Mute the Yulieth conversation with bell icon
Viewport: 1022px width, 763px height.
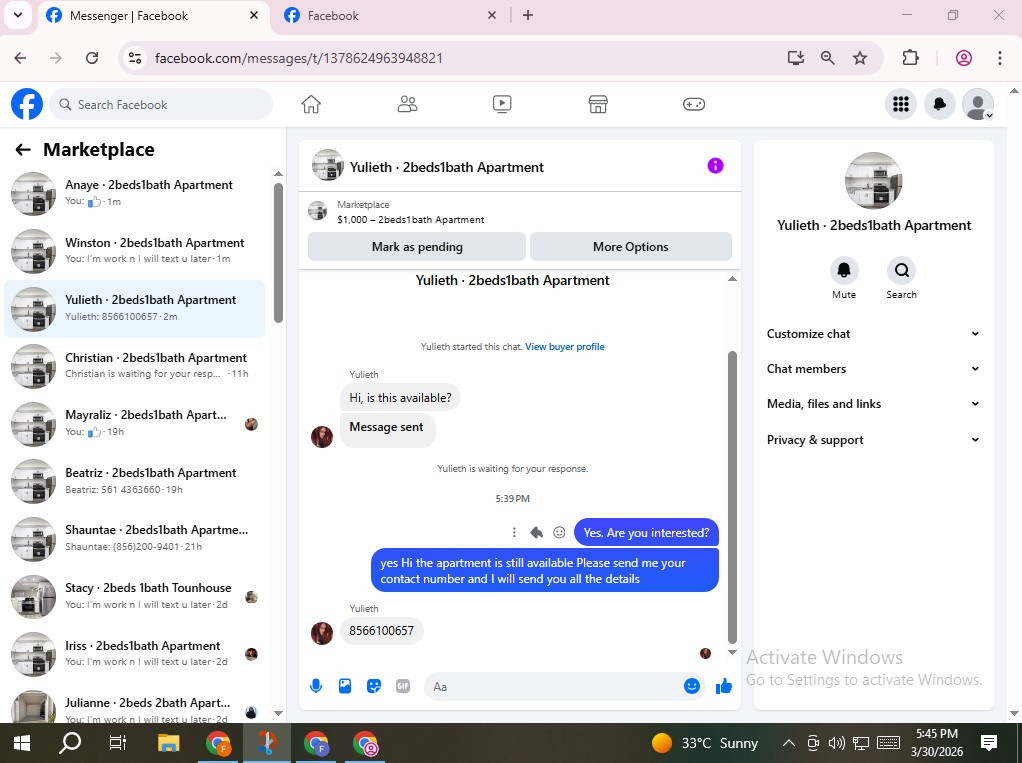click(x=843, y=270)
